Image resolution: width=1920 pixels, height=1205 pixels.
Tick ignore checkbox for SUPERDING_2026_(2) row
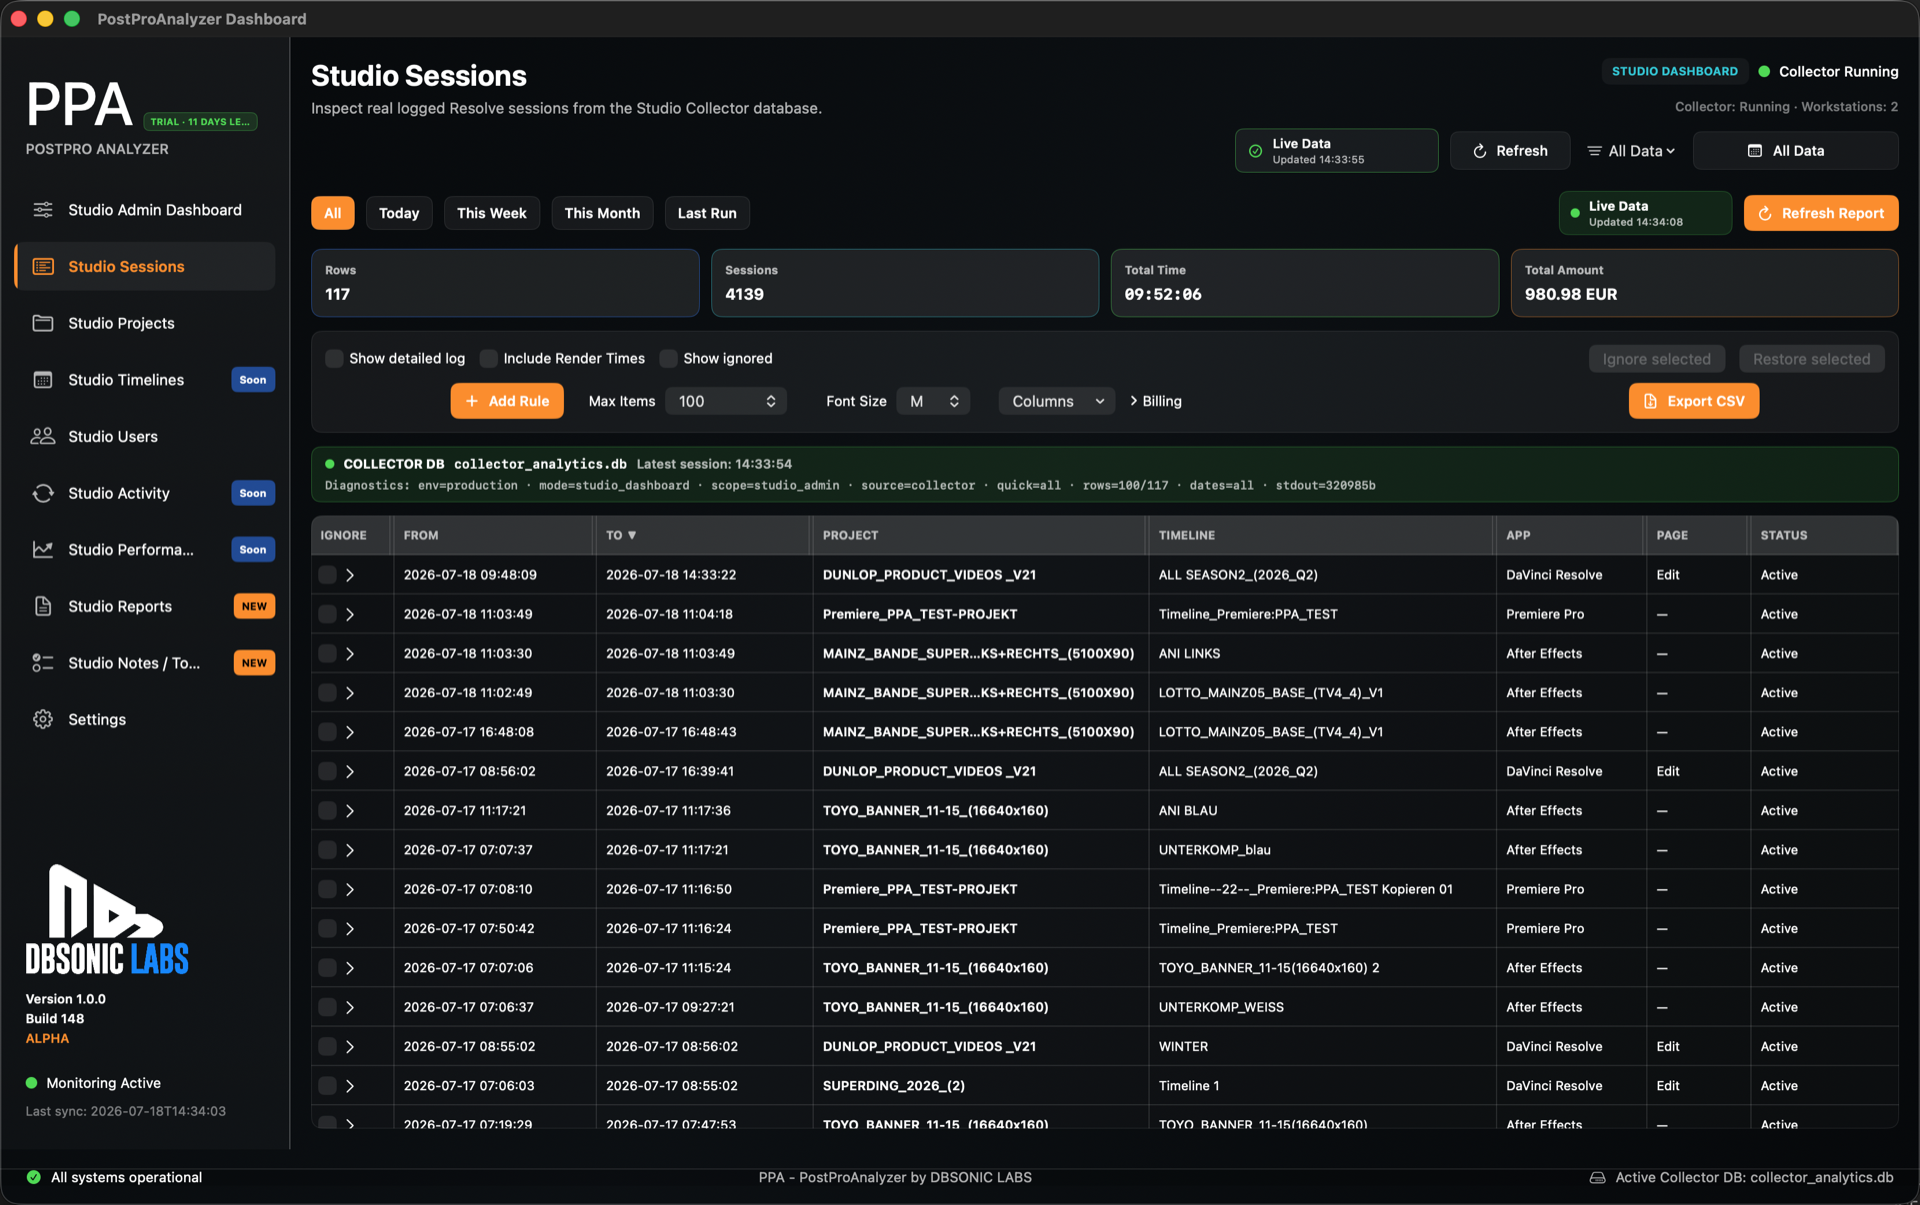pos(327,1086)
